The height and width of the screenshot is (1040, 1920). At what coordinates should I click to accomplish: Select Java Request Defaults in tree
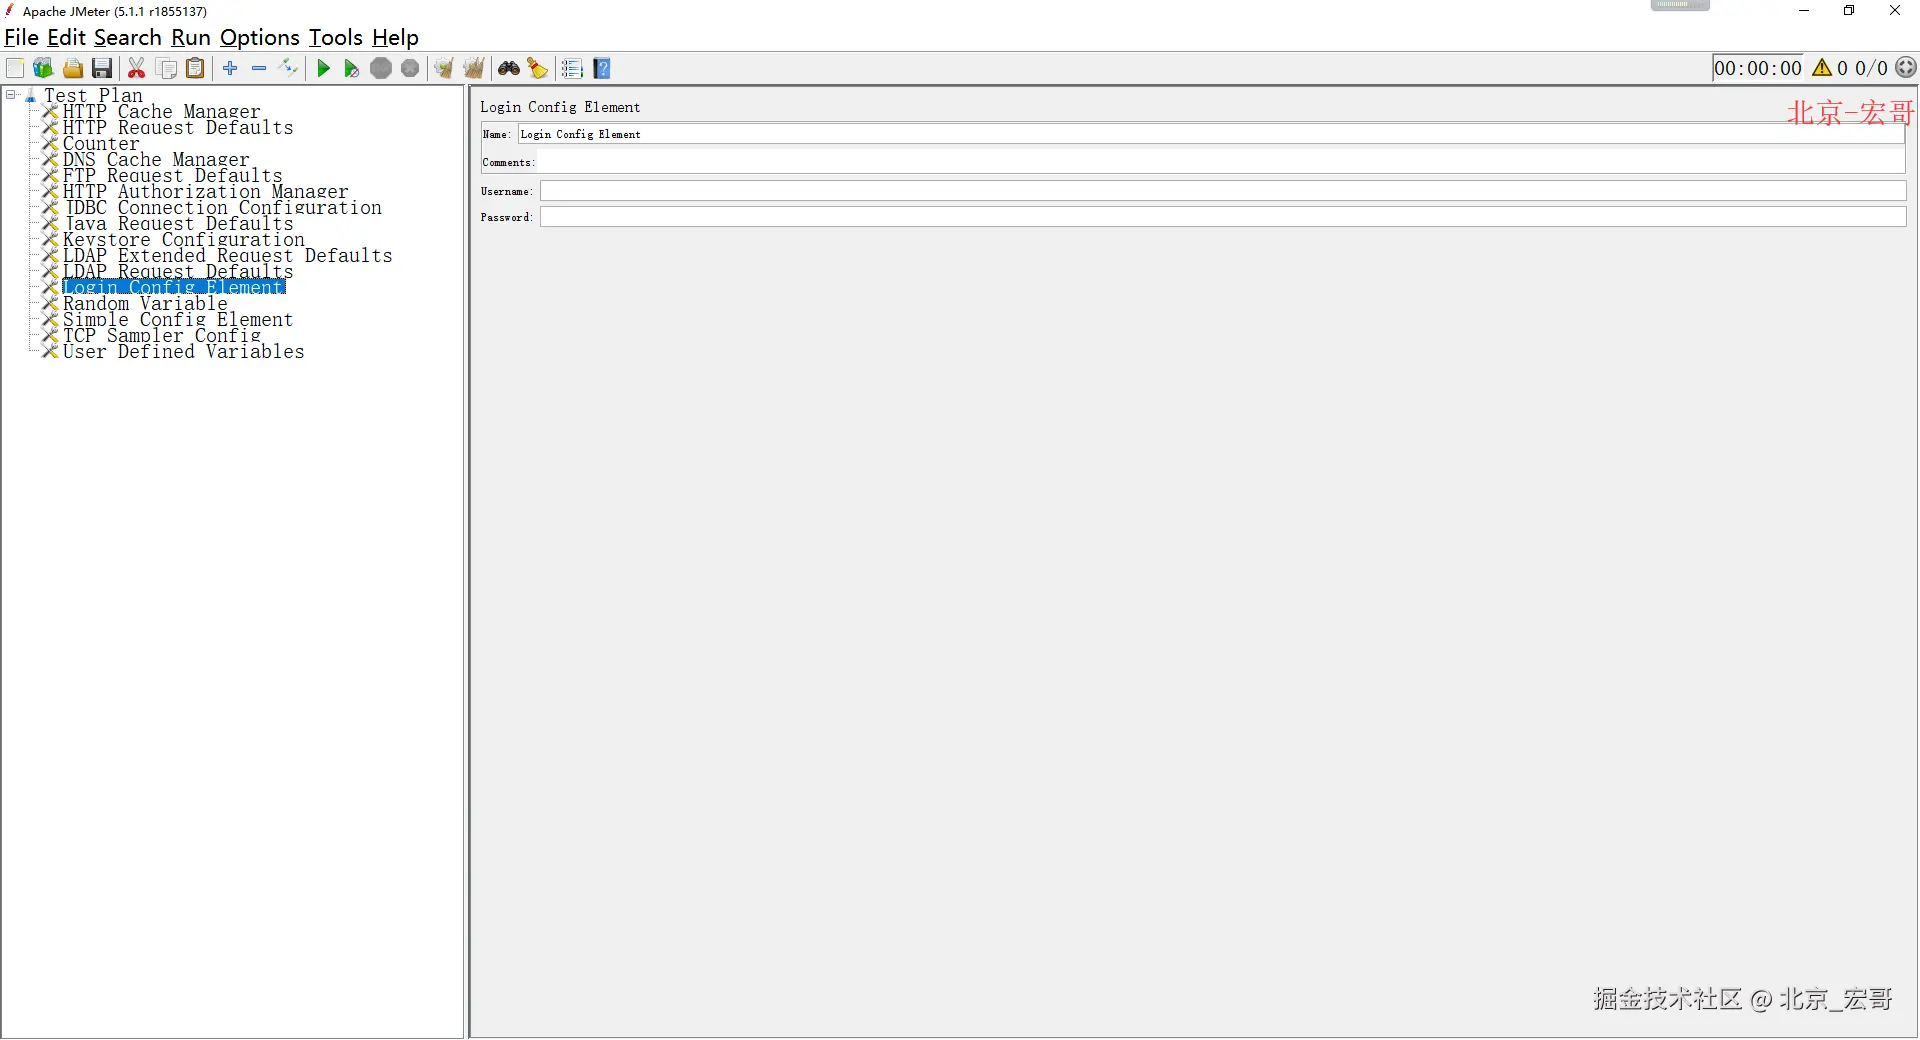(178, 223)
